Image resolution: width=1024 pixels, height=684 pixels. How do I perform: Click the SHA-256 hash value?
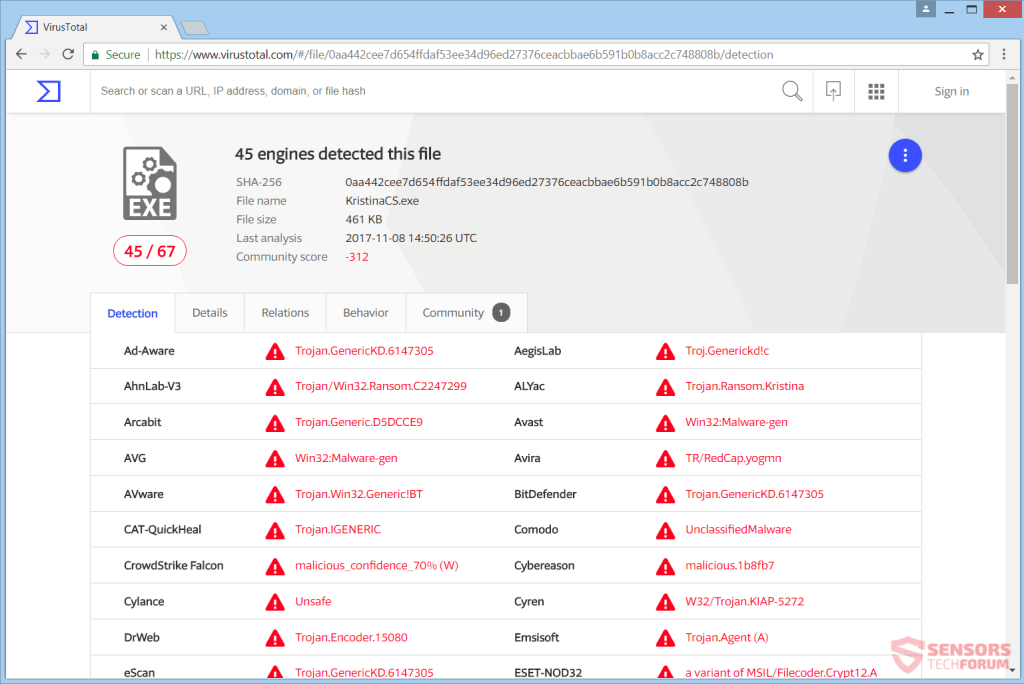pos(547,182)
